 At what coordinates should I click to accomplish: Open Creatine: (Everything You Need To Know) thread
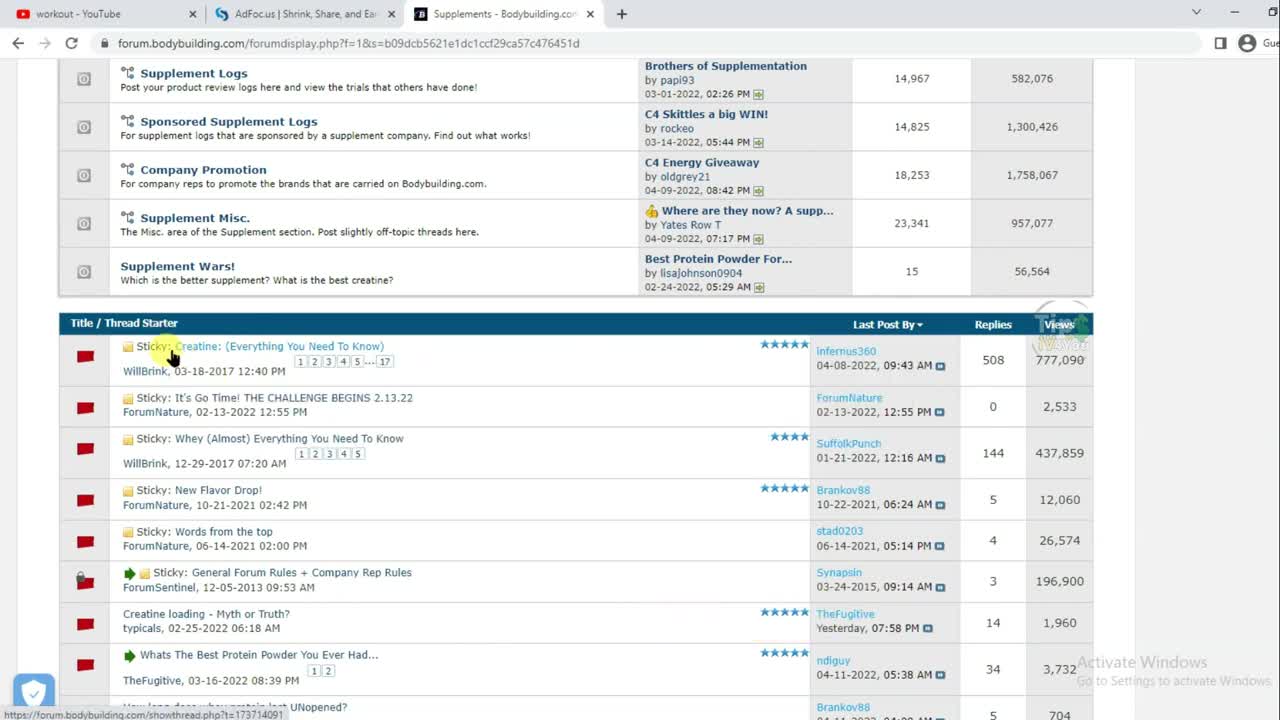279,346
